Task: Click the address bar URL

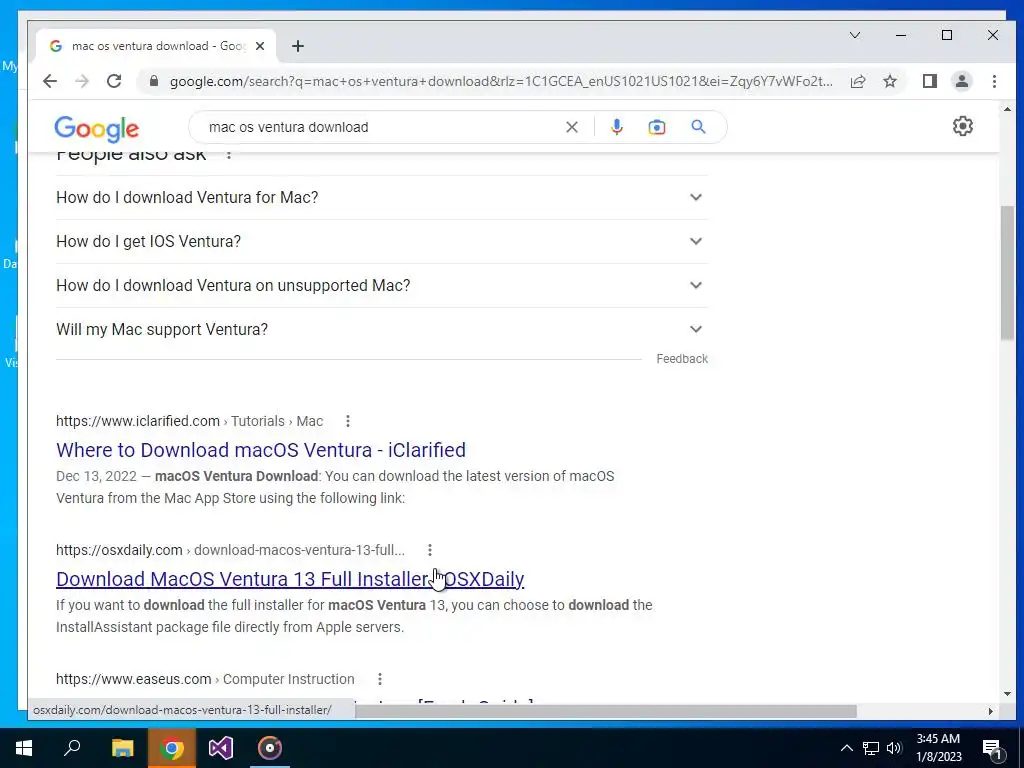Action: 501,81
